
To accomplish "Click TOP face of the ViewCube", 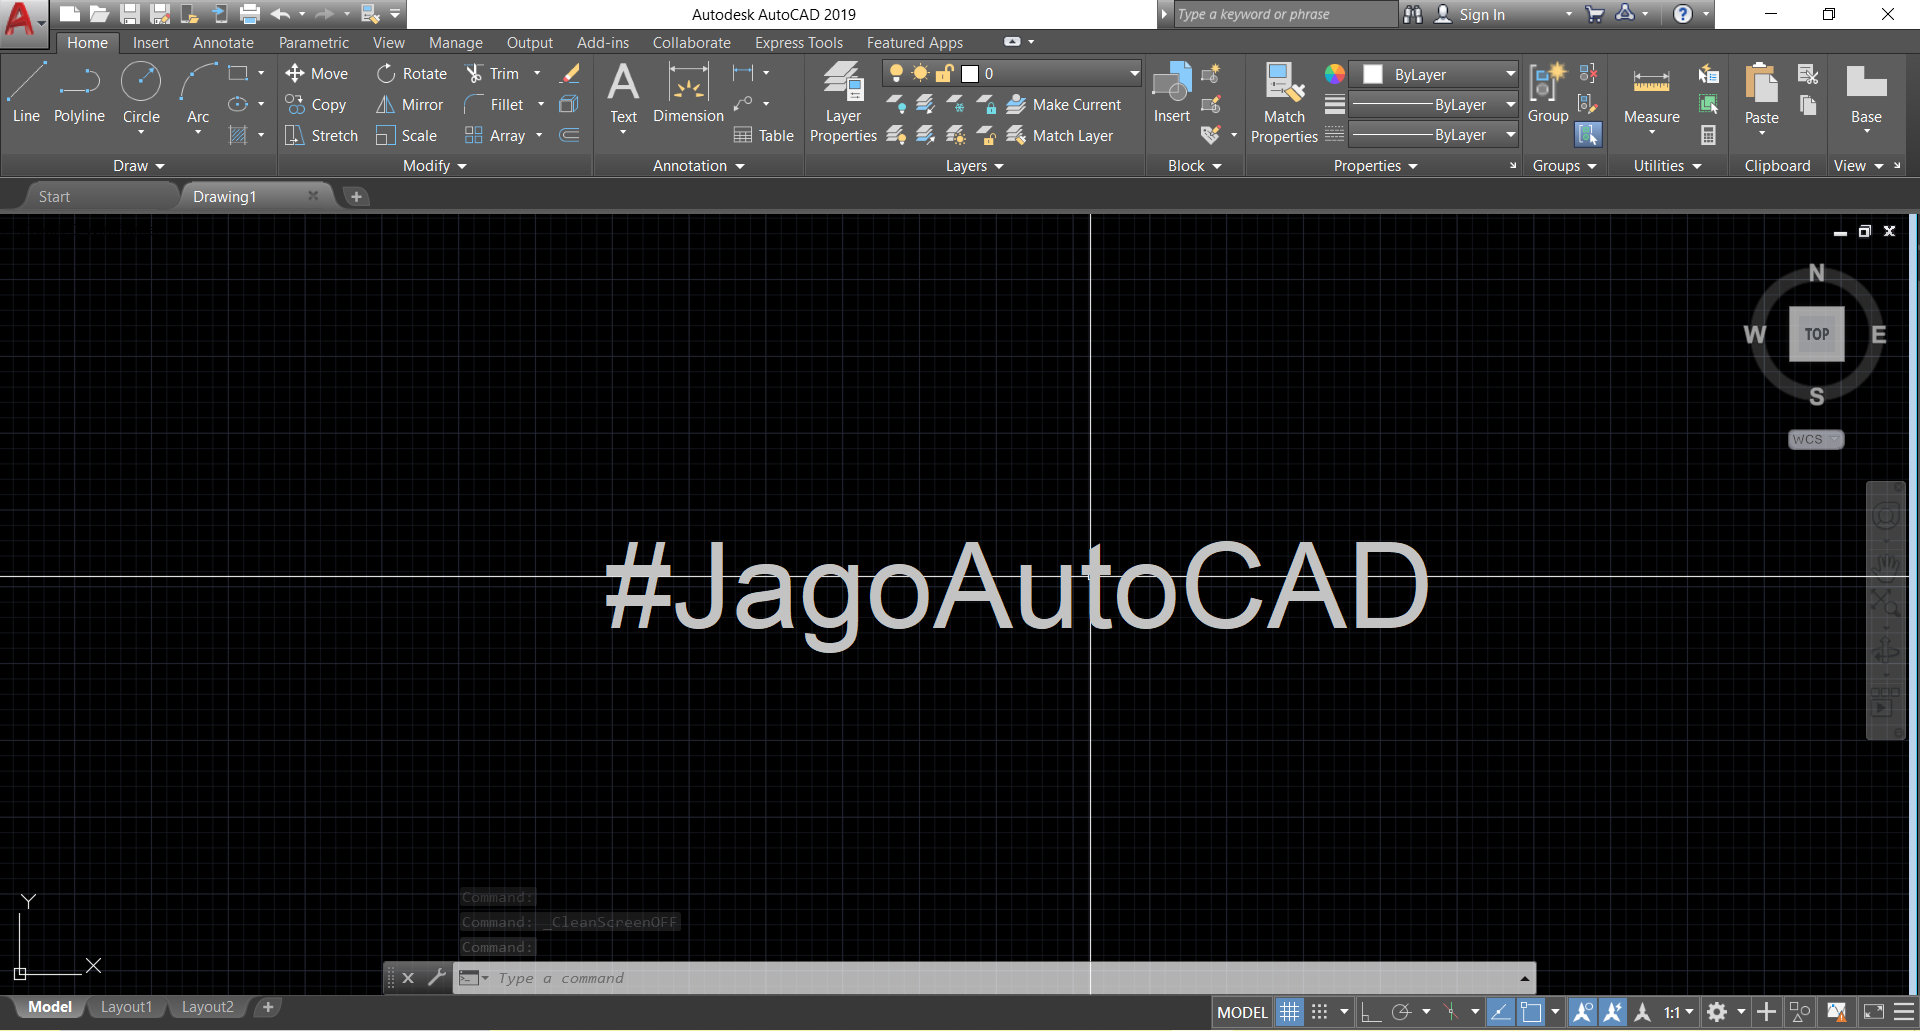I will tap(1817, 334).
